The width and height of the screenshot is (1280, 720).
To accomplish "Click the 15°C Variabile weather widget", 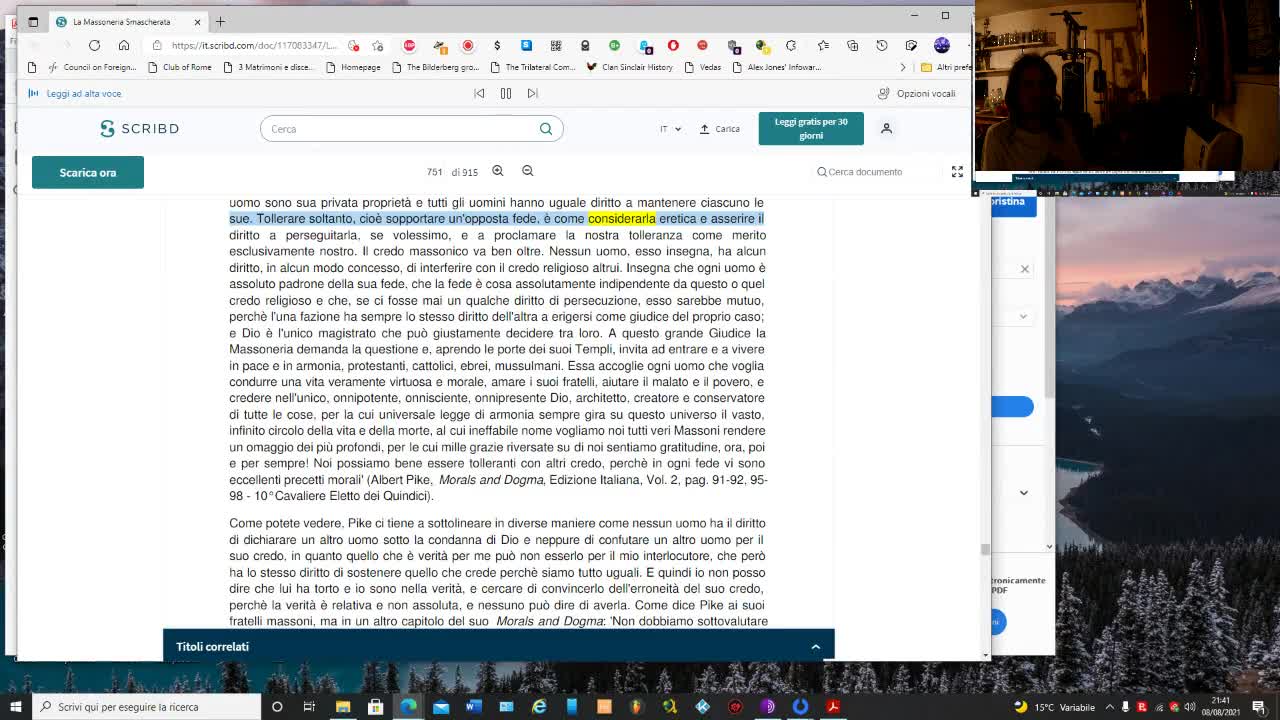I will point(1054,707).
